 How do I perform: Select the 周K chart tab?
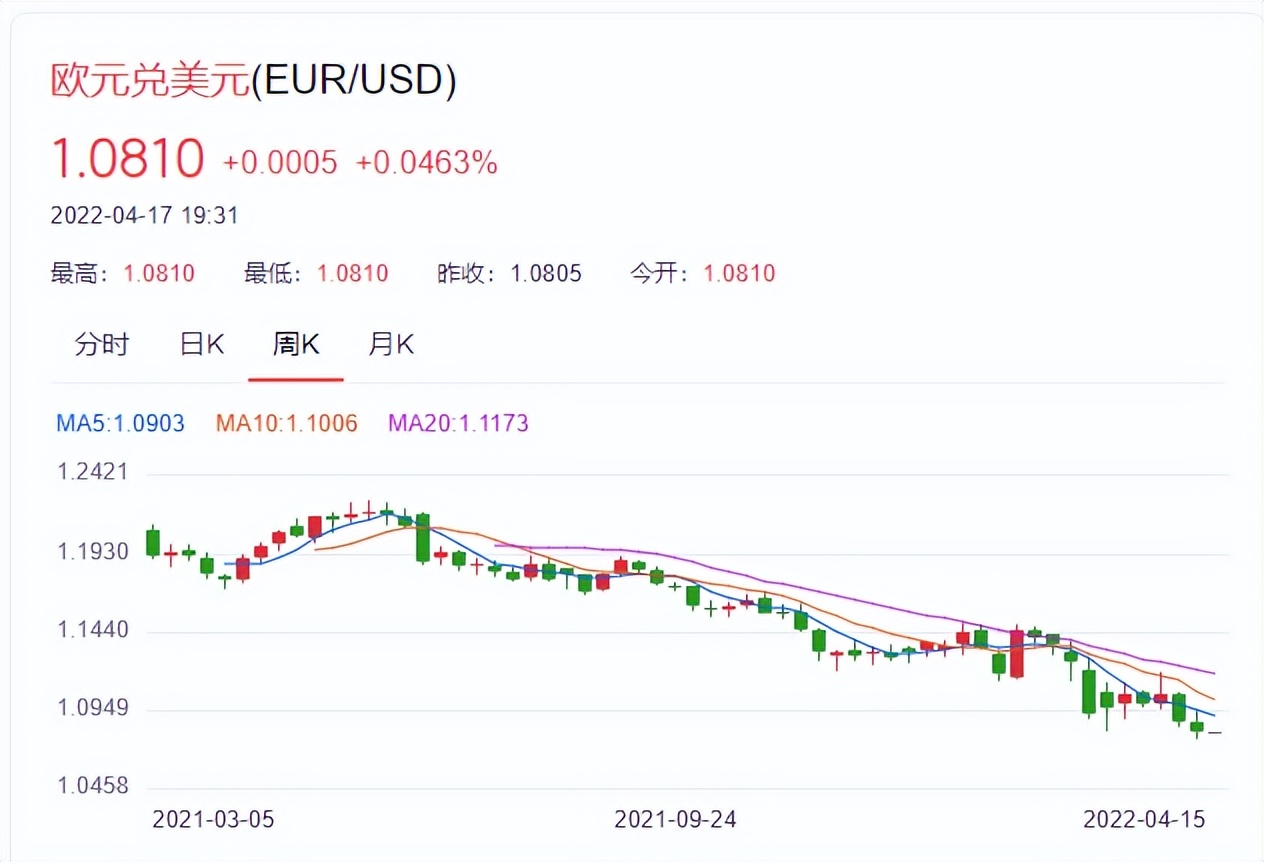tap(296, 345)
